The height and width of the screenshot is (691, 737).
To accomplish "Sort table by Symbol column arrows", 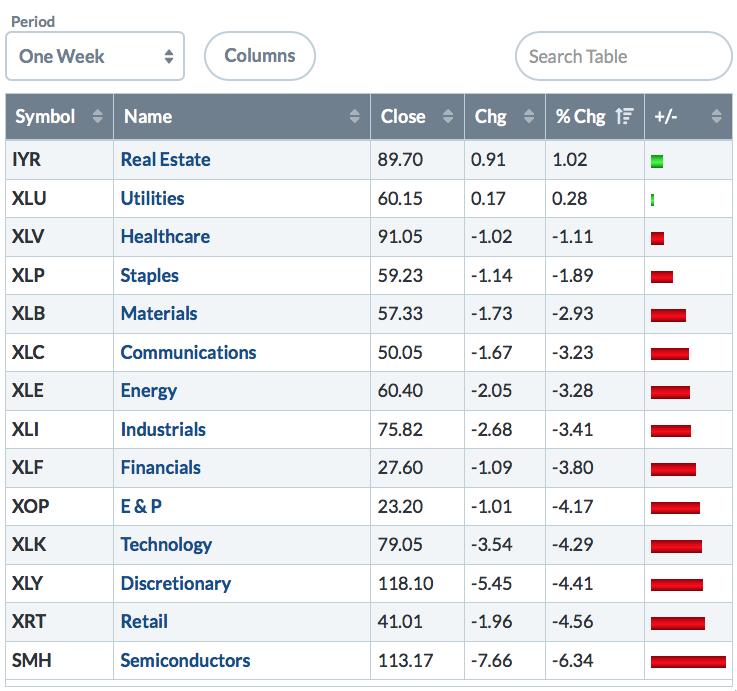I will (97, 117).
